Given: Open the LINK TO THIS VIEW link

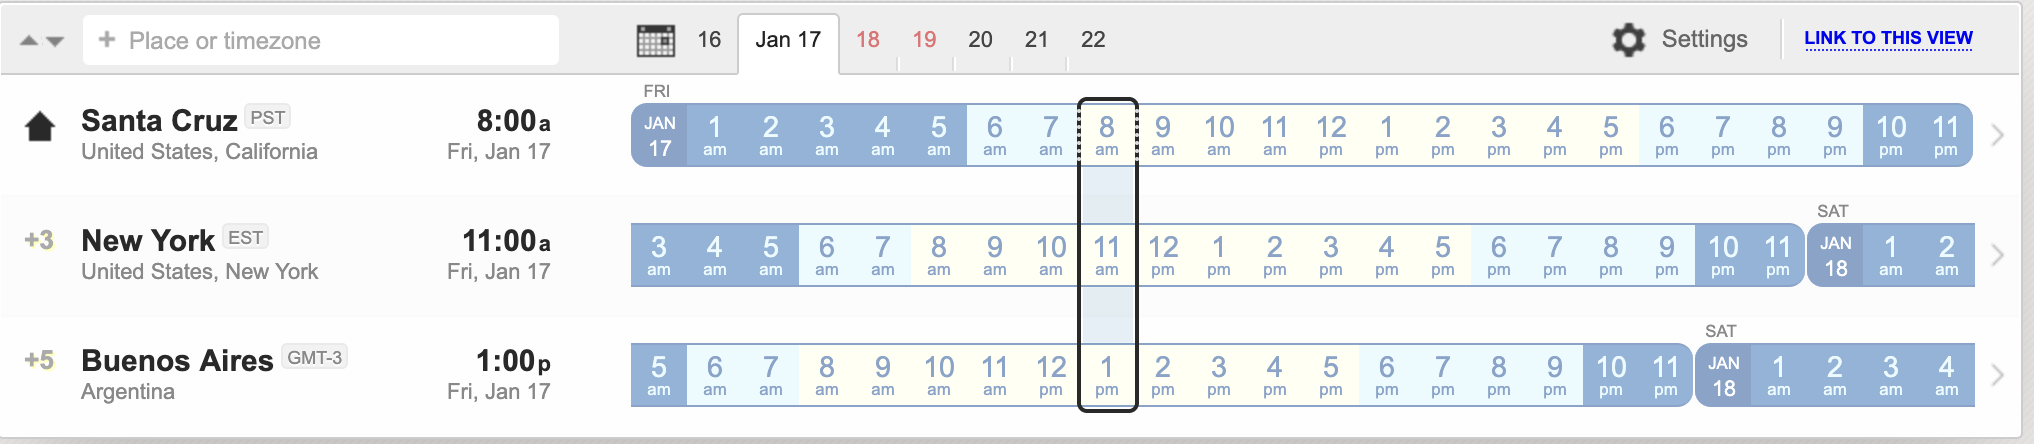Looking at the screenshot, I should tap(1888, 39).
